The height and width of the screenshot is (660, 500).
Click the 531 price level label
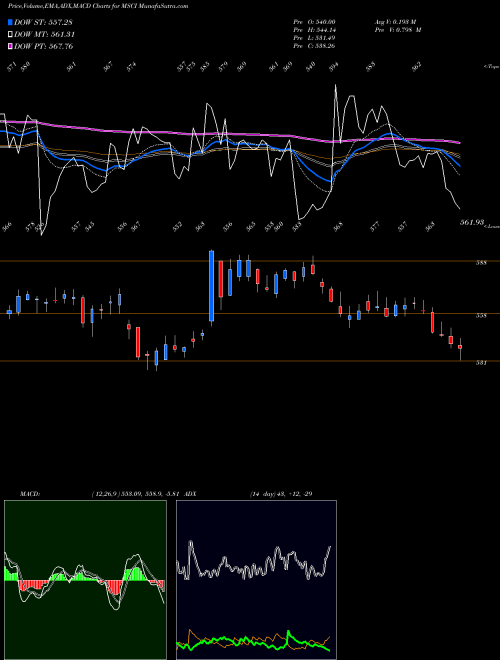[x=481, y=362]
